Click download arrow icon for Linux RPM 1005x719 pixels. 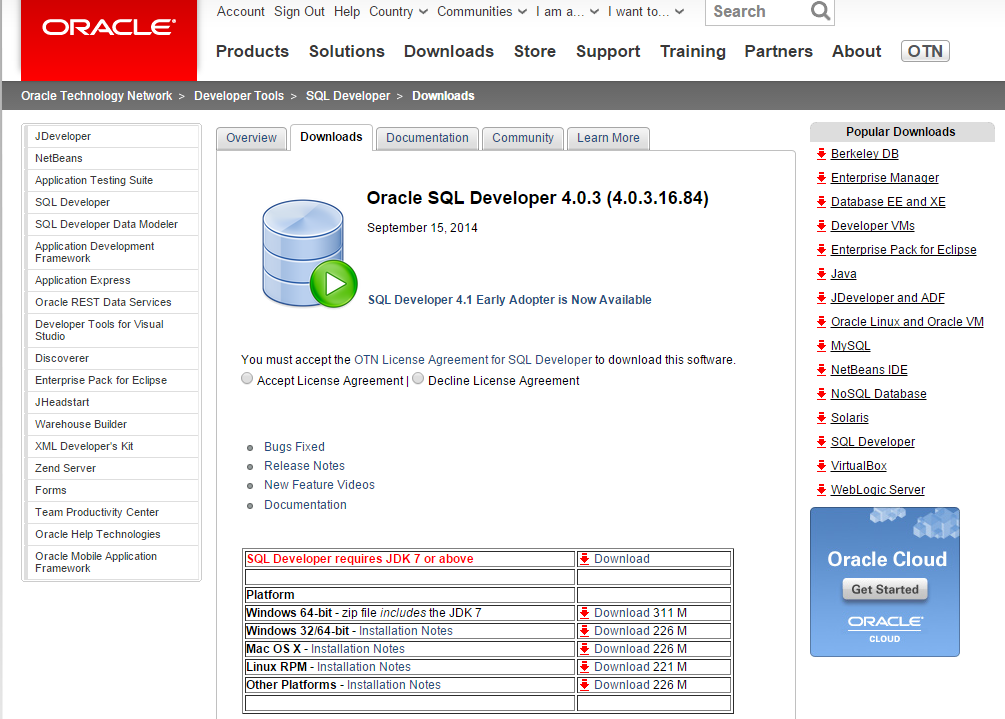click(585, 667)
